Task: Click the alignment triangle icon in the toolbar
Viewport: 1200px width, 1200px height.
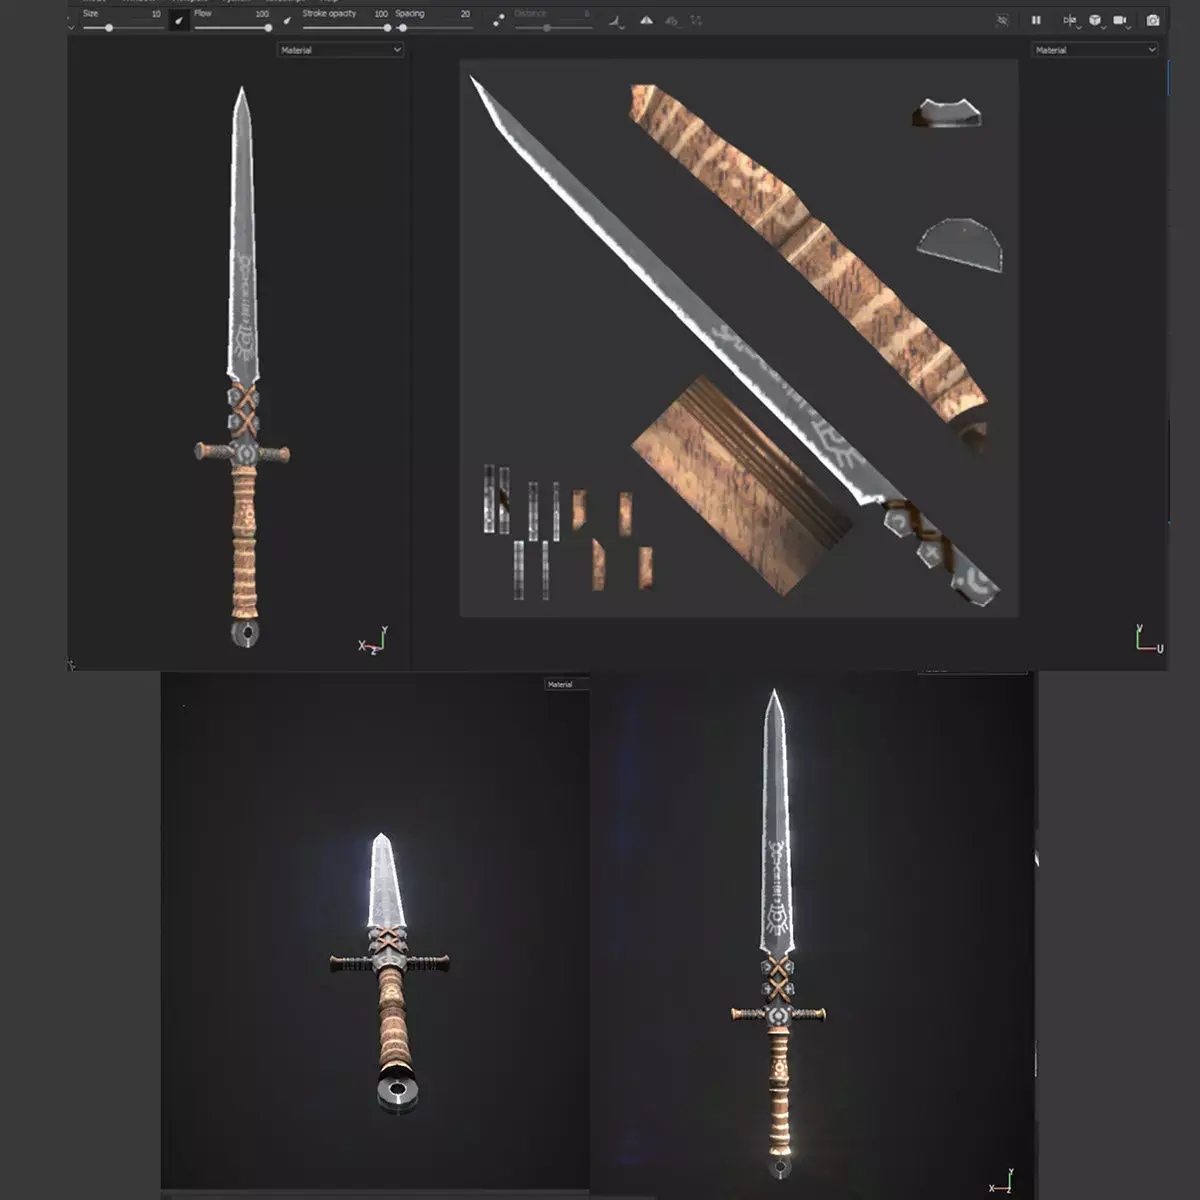Action: coord(645,18)
